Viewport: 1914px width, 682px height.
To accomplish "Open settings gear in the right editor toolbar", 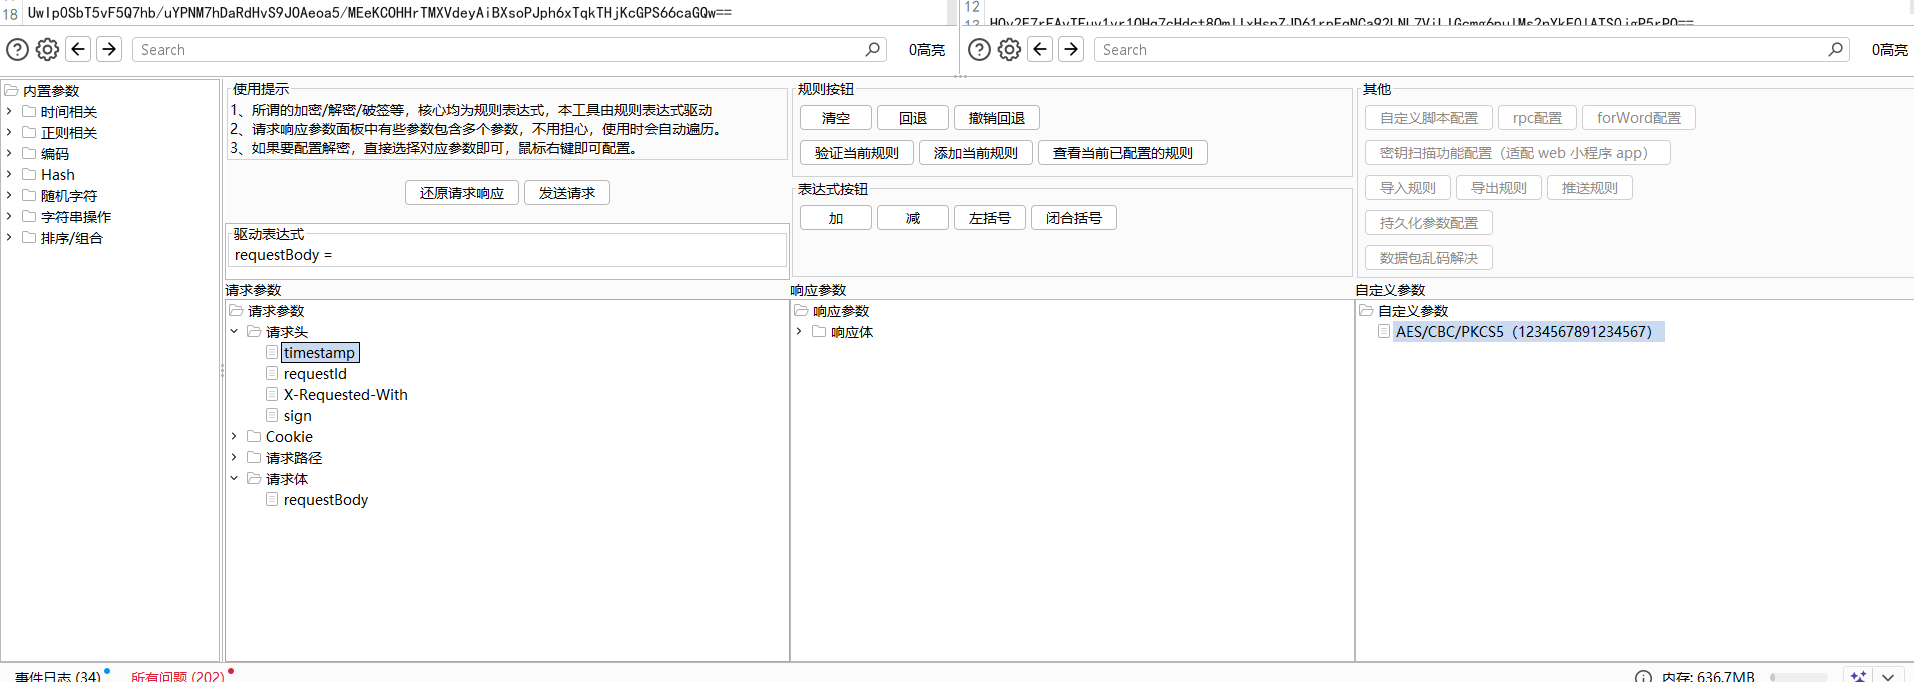I will (x=1009, y=49).
